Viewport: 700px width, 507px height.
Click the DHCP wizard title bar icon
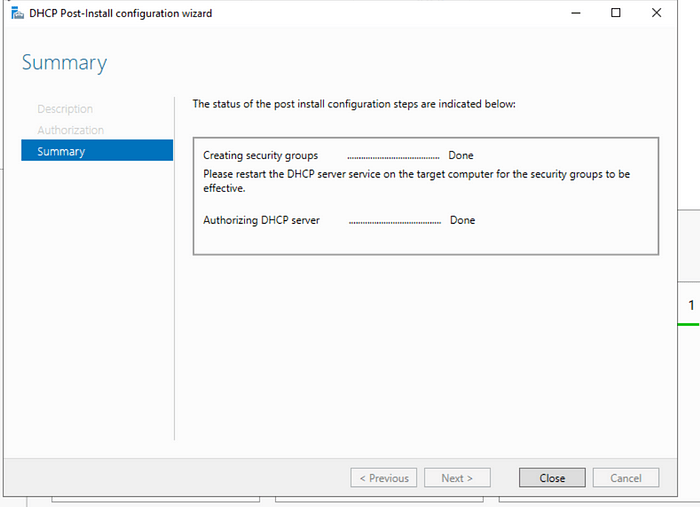(x=17, y=13)
